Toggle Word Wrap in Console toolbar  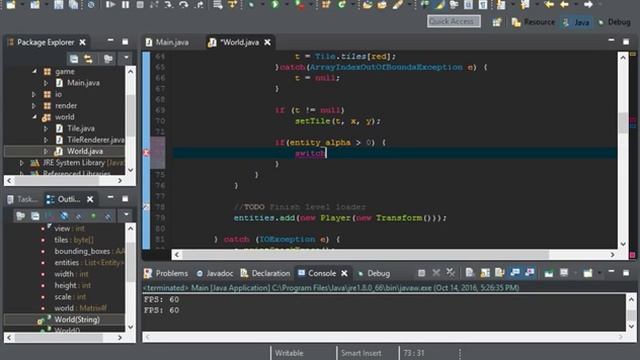pos(500,273)
